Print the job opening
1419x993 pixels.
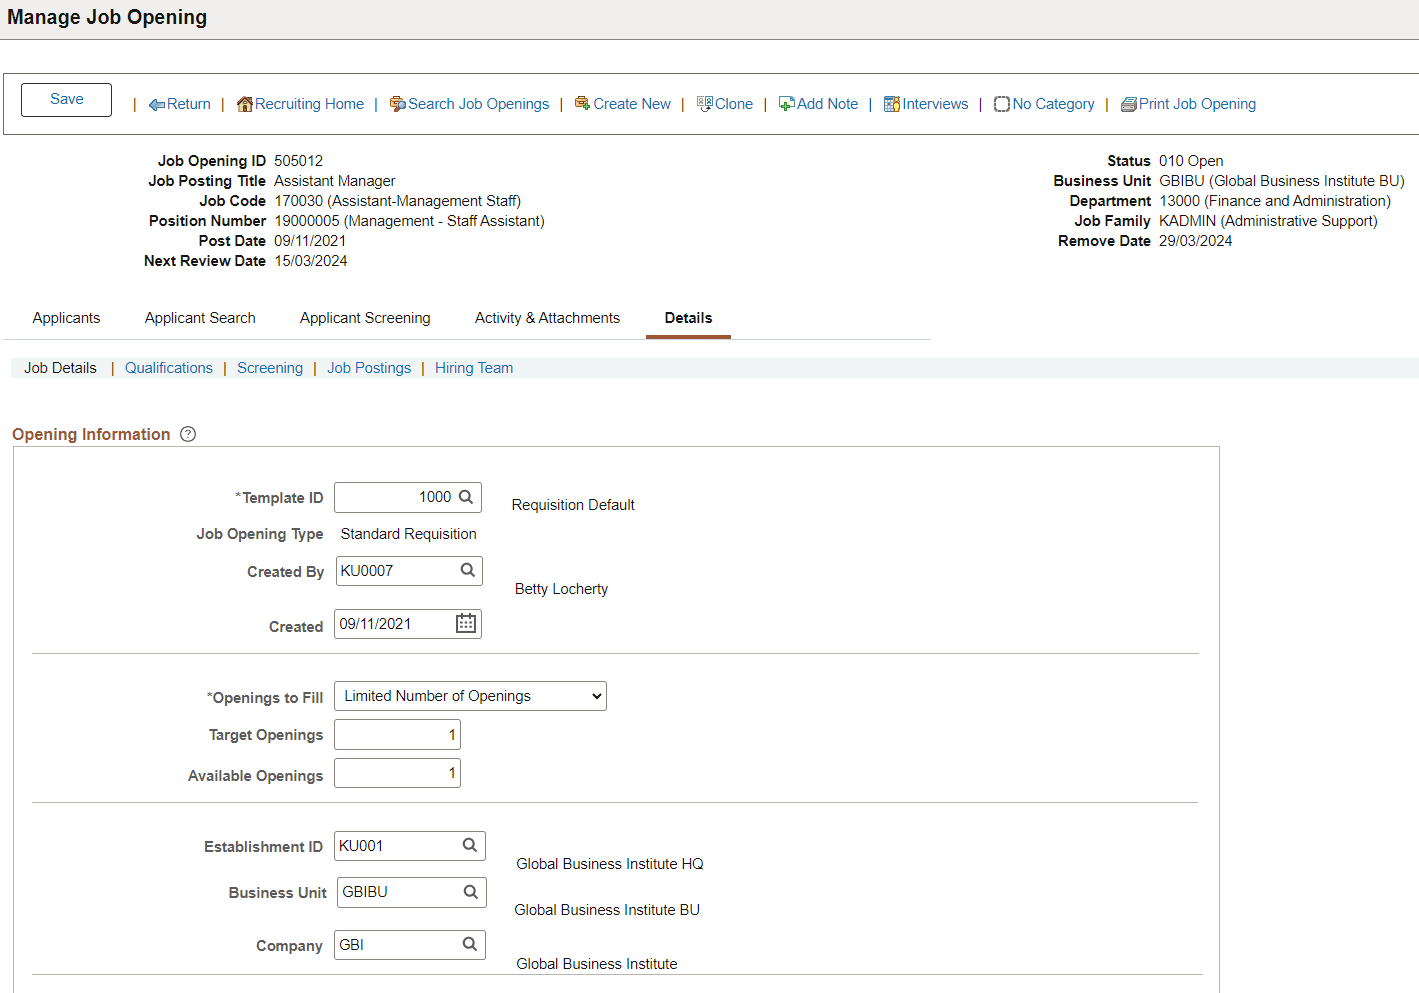point(1197,103)
